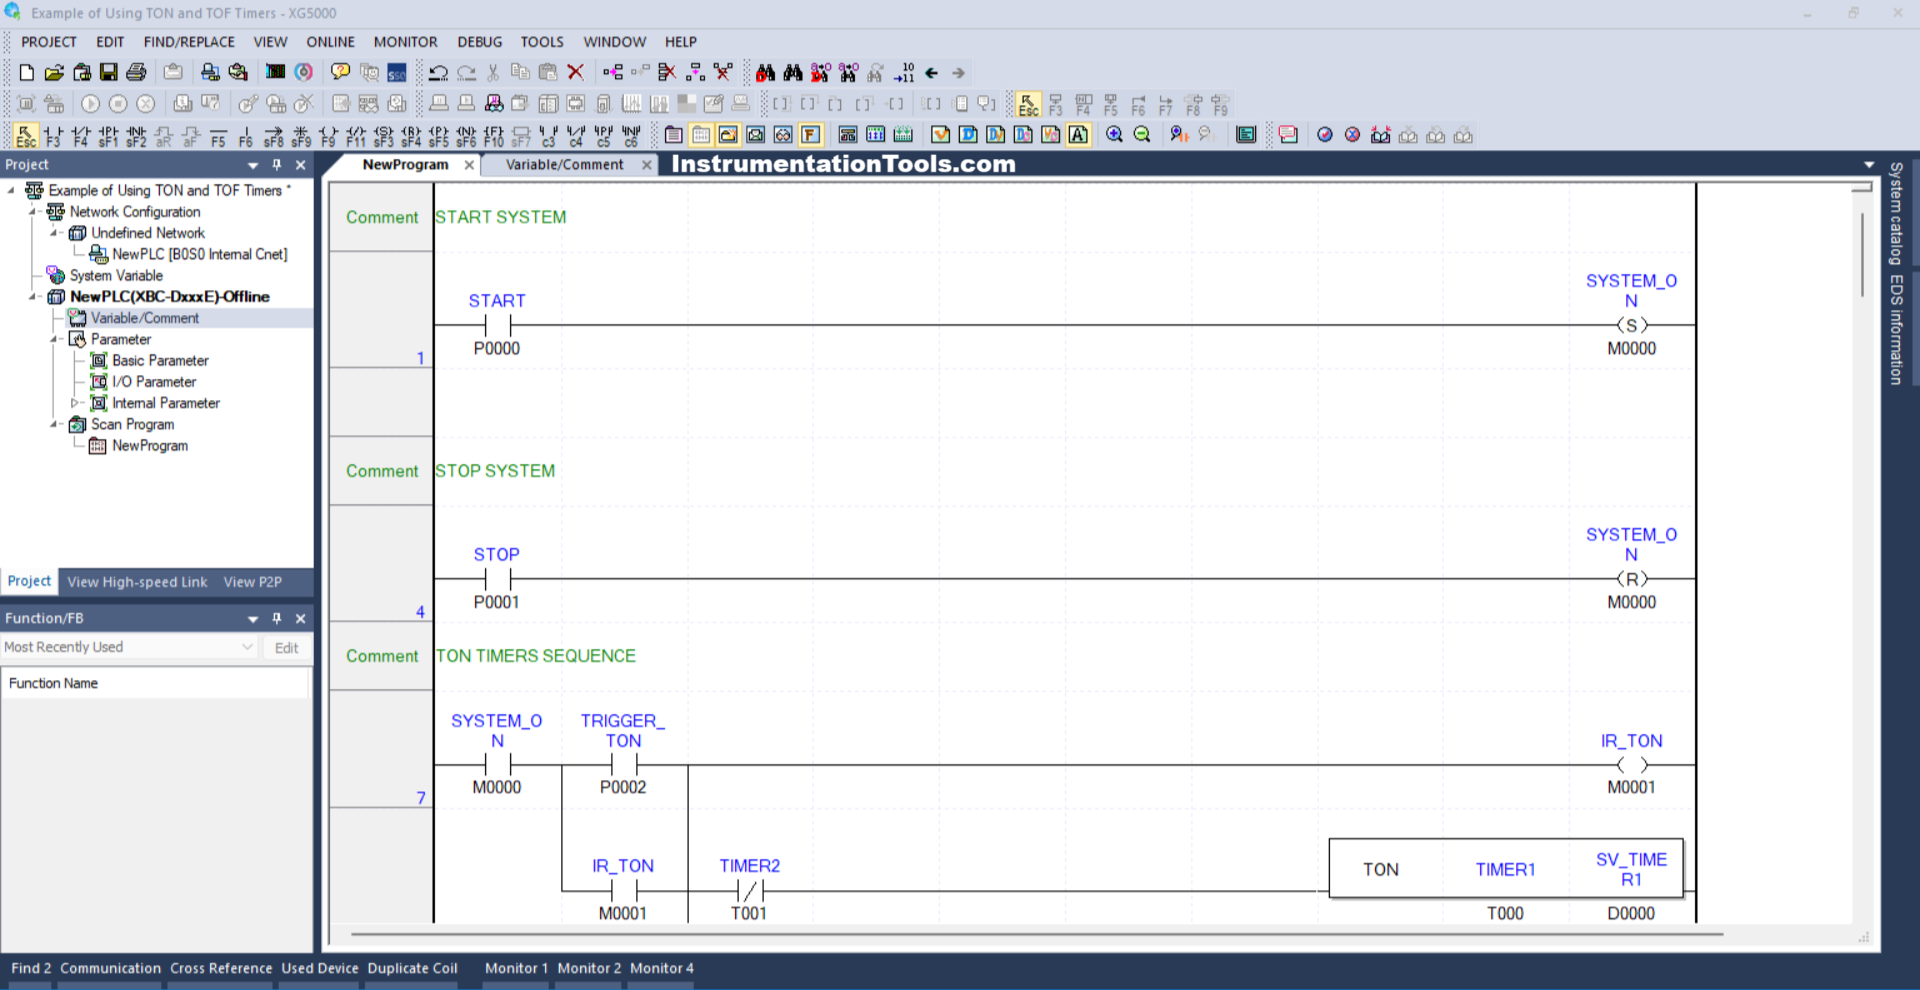Collapse the Undefined Network node
The width and height of the screenshot is (1920, 990).
tap(54, 233)
